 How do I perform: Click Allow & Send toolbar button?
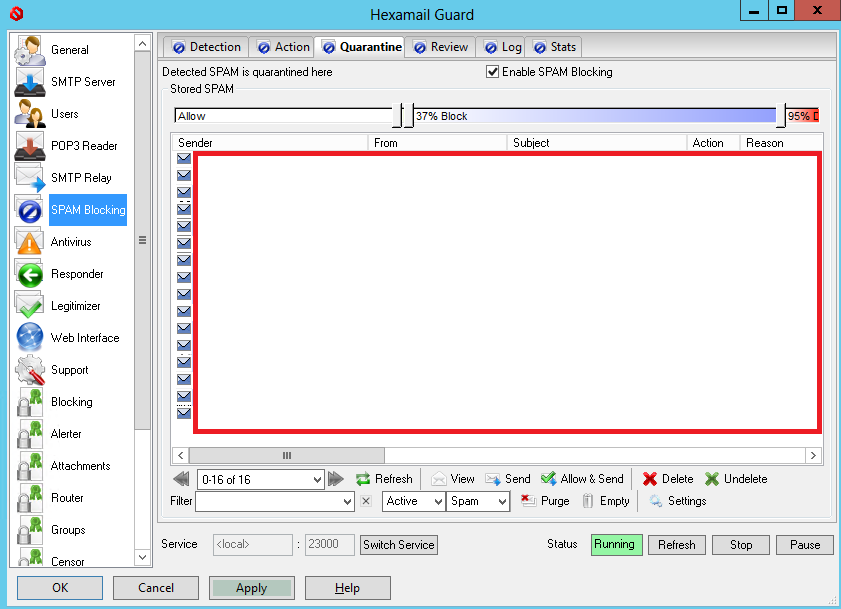click(x=582, y=479)
